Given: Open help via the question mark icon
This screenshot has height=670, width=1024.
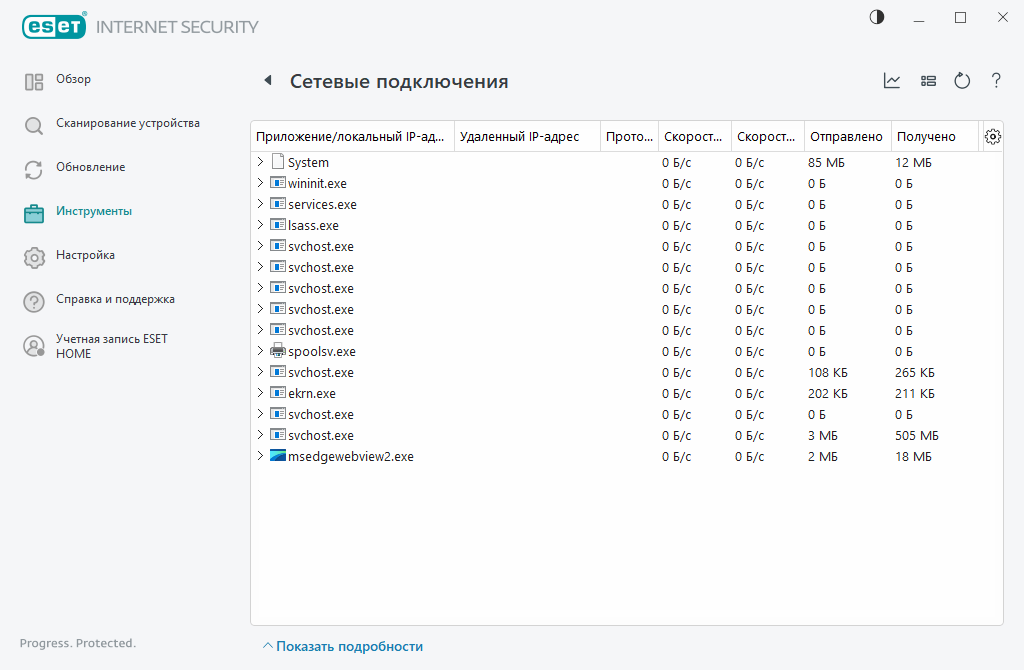Looking at the screenshot, I should [996, 80].
